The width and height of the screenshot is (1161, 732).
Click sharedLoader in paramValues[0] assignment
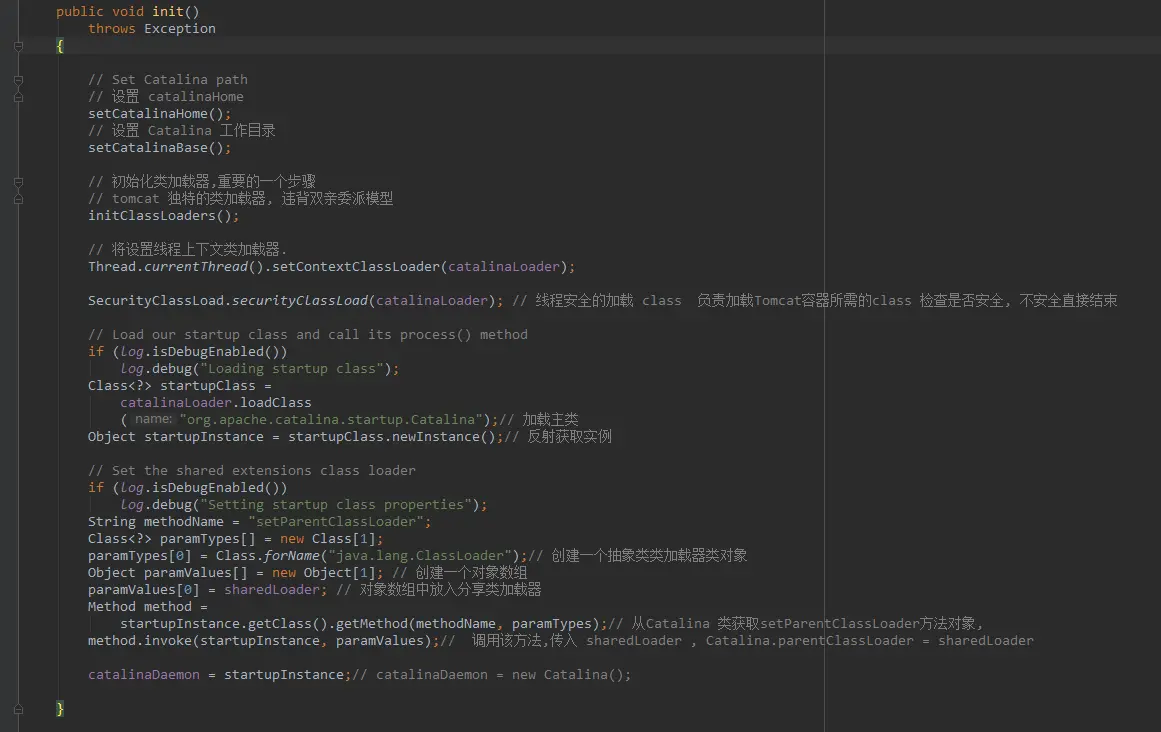(272, 591)
